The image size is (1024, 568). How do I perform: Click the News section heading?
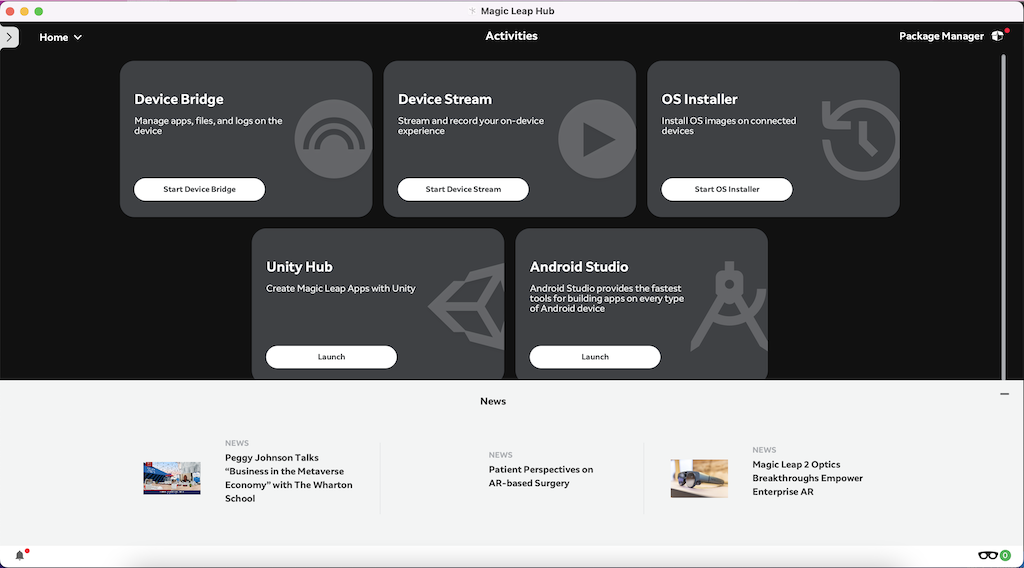pyautogui.click(x=493, y=402)
